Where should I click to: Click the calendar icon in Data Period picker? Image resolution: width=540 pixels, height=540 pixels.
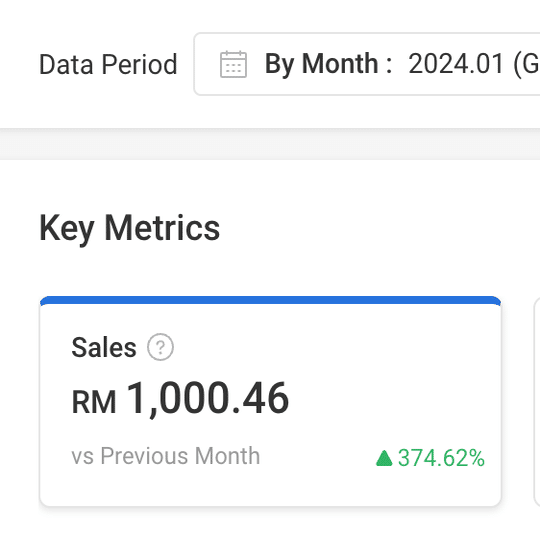click(x=233, y=64)
